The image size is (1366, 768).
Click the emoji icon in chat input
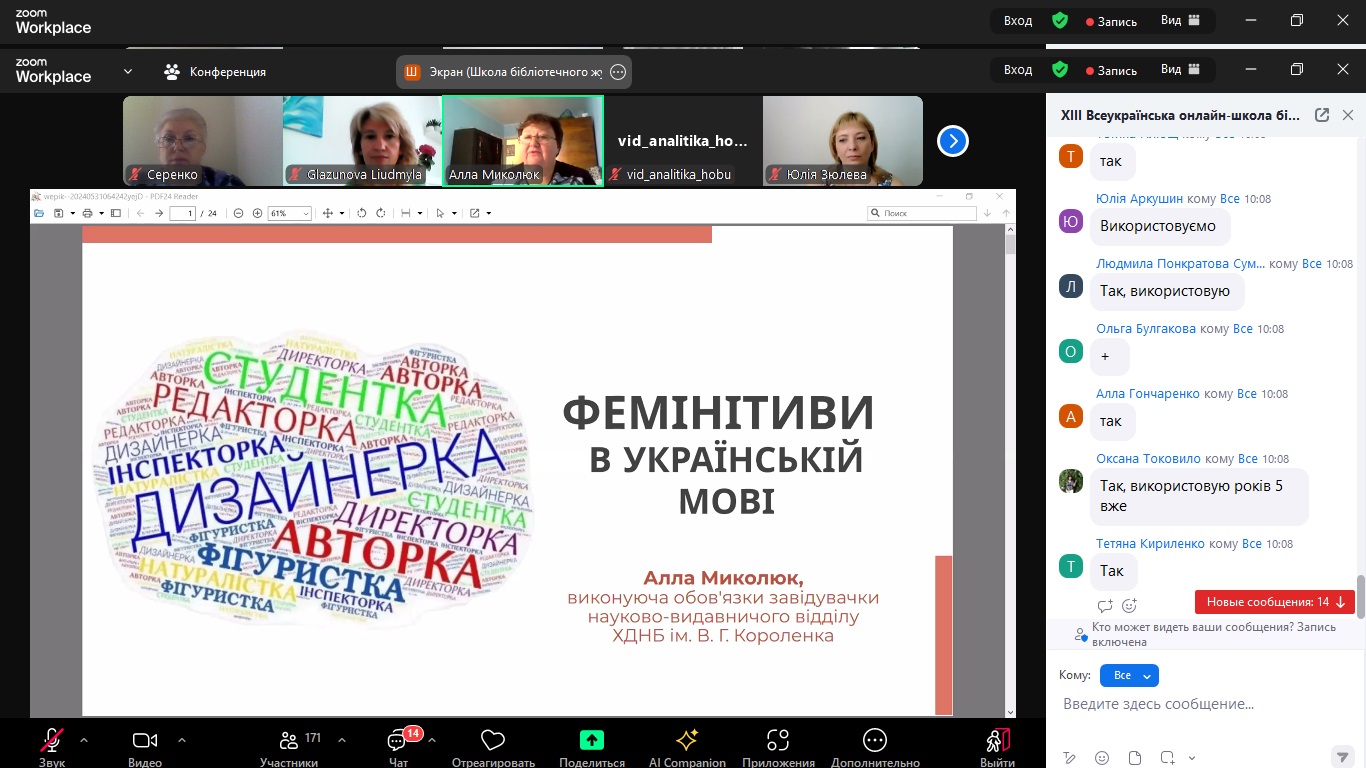tap(1102, 757)
